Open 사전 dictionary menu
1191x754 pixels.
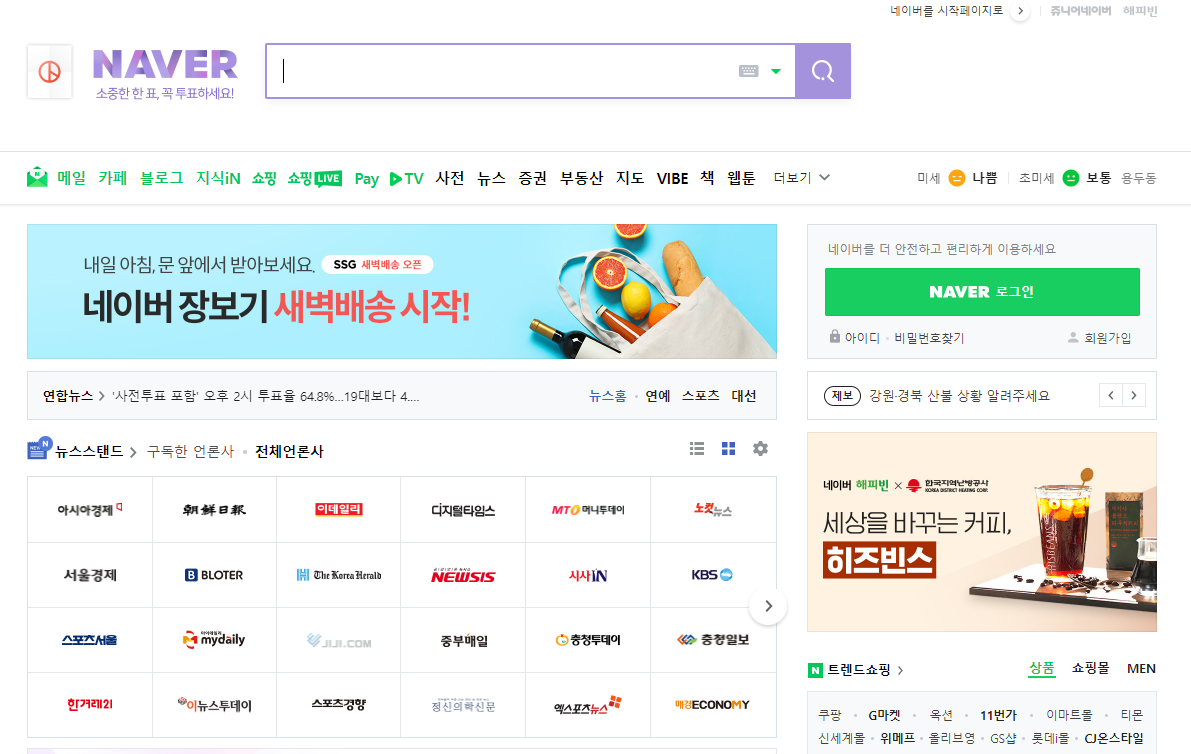pos(450,178)
